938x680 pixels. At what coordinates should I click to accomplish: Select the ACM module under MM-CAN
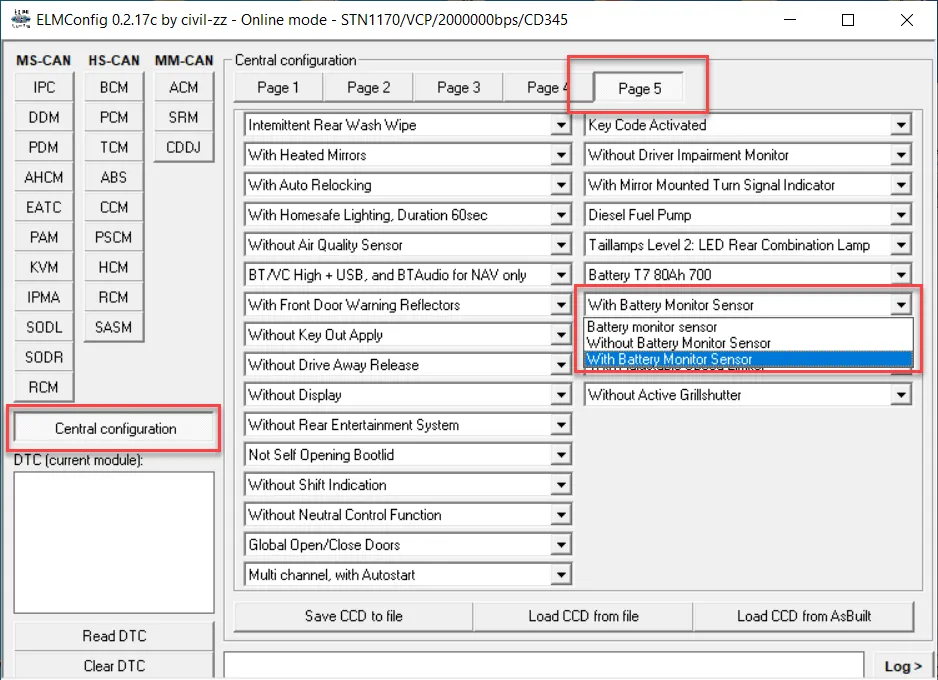[184, 88]
